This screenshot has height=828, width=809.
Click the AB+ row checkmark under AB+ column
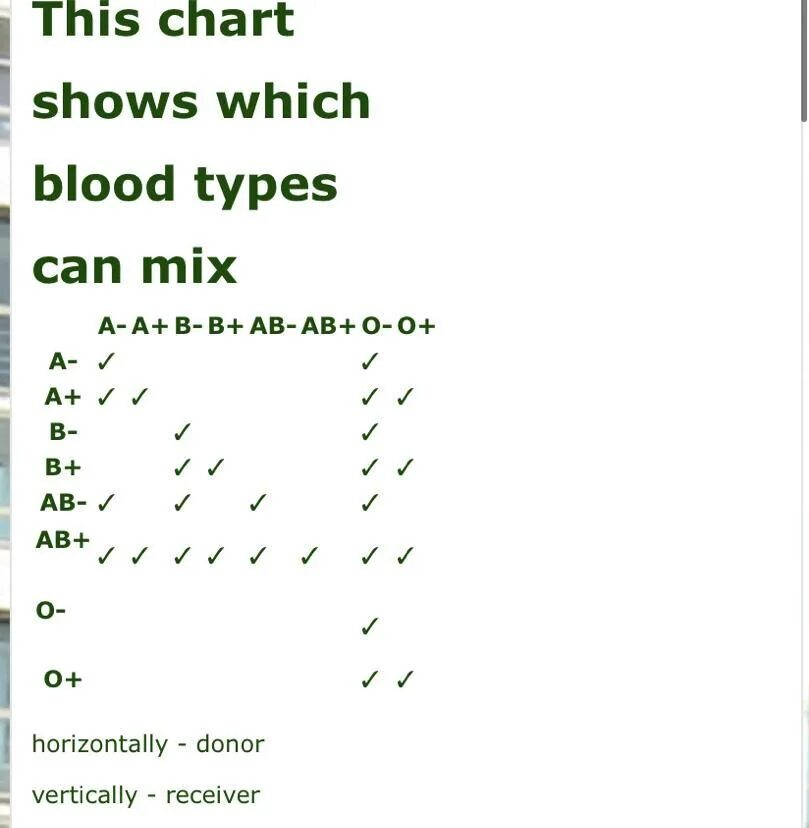[x=309, y=556]
